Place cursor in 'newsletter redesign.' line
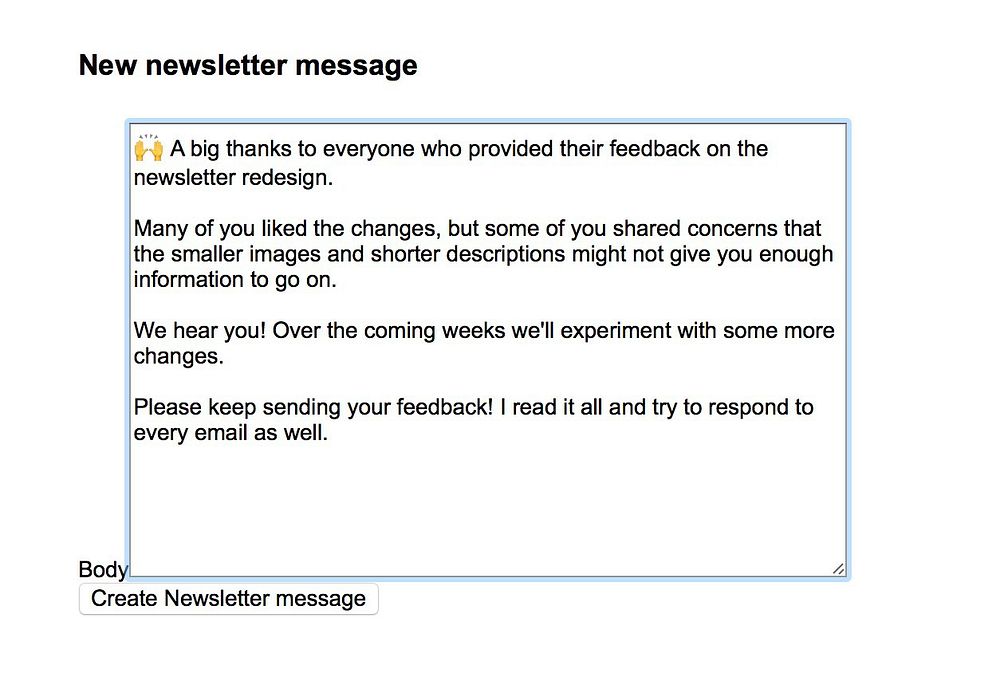1000x692 pixels. [233, 177]
